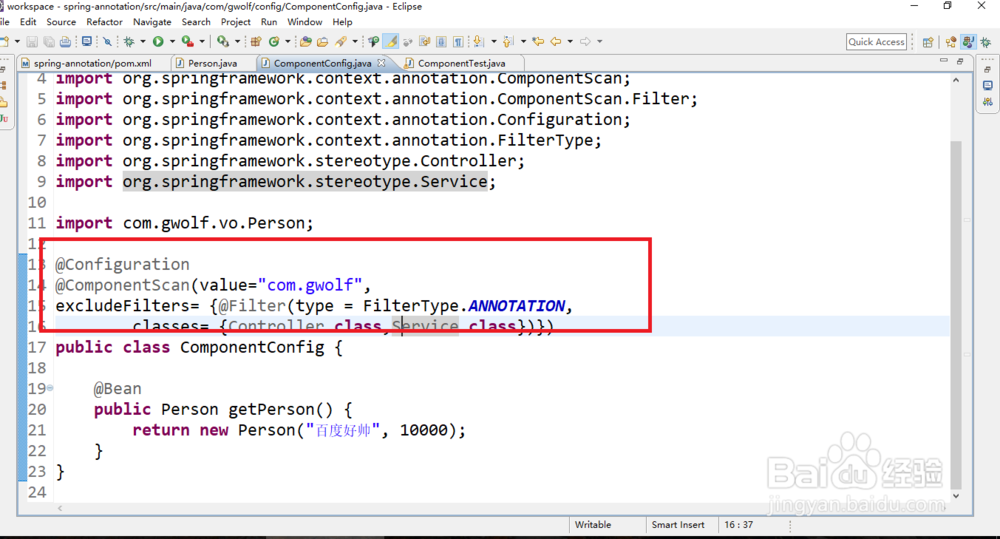This screenshot has width=1000, height=539.
Task: Open the New wizard dropdown arrow
Action: tap(17, 41)
